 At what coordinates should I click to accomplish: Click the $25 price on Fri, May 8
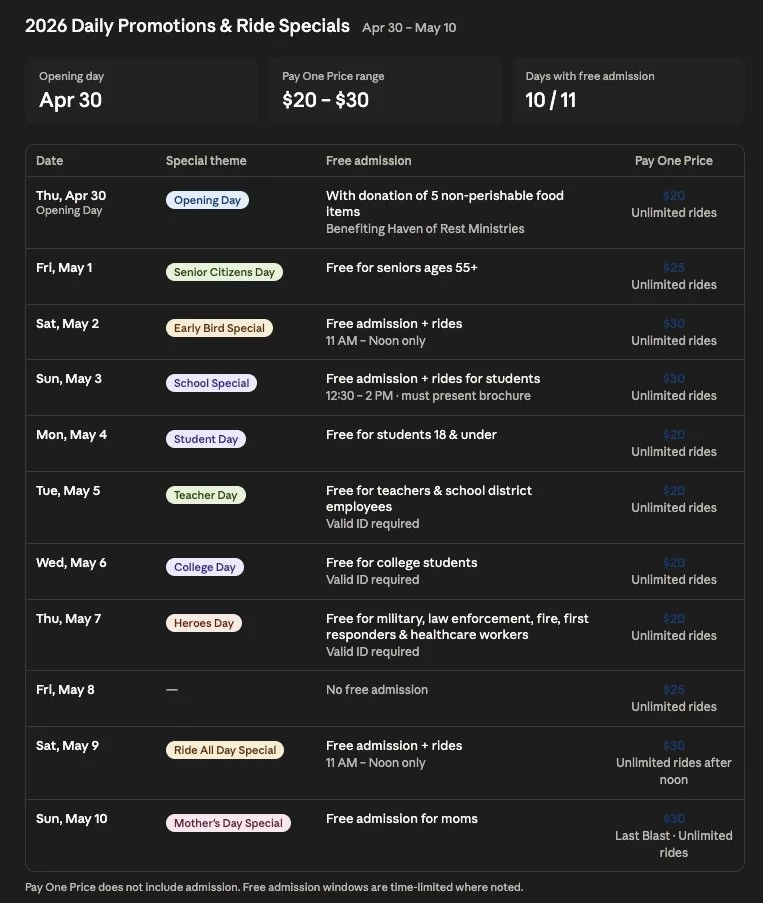pos(674,690)
